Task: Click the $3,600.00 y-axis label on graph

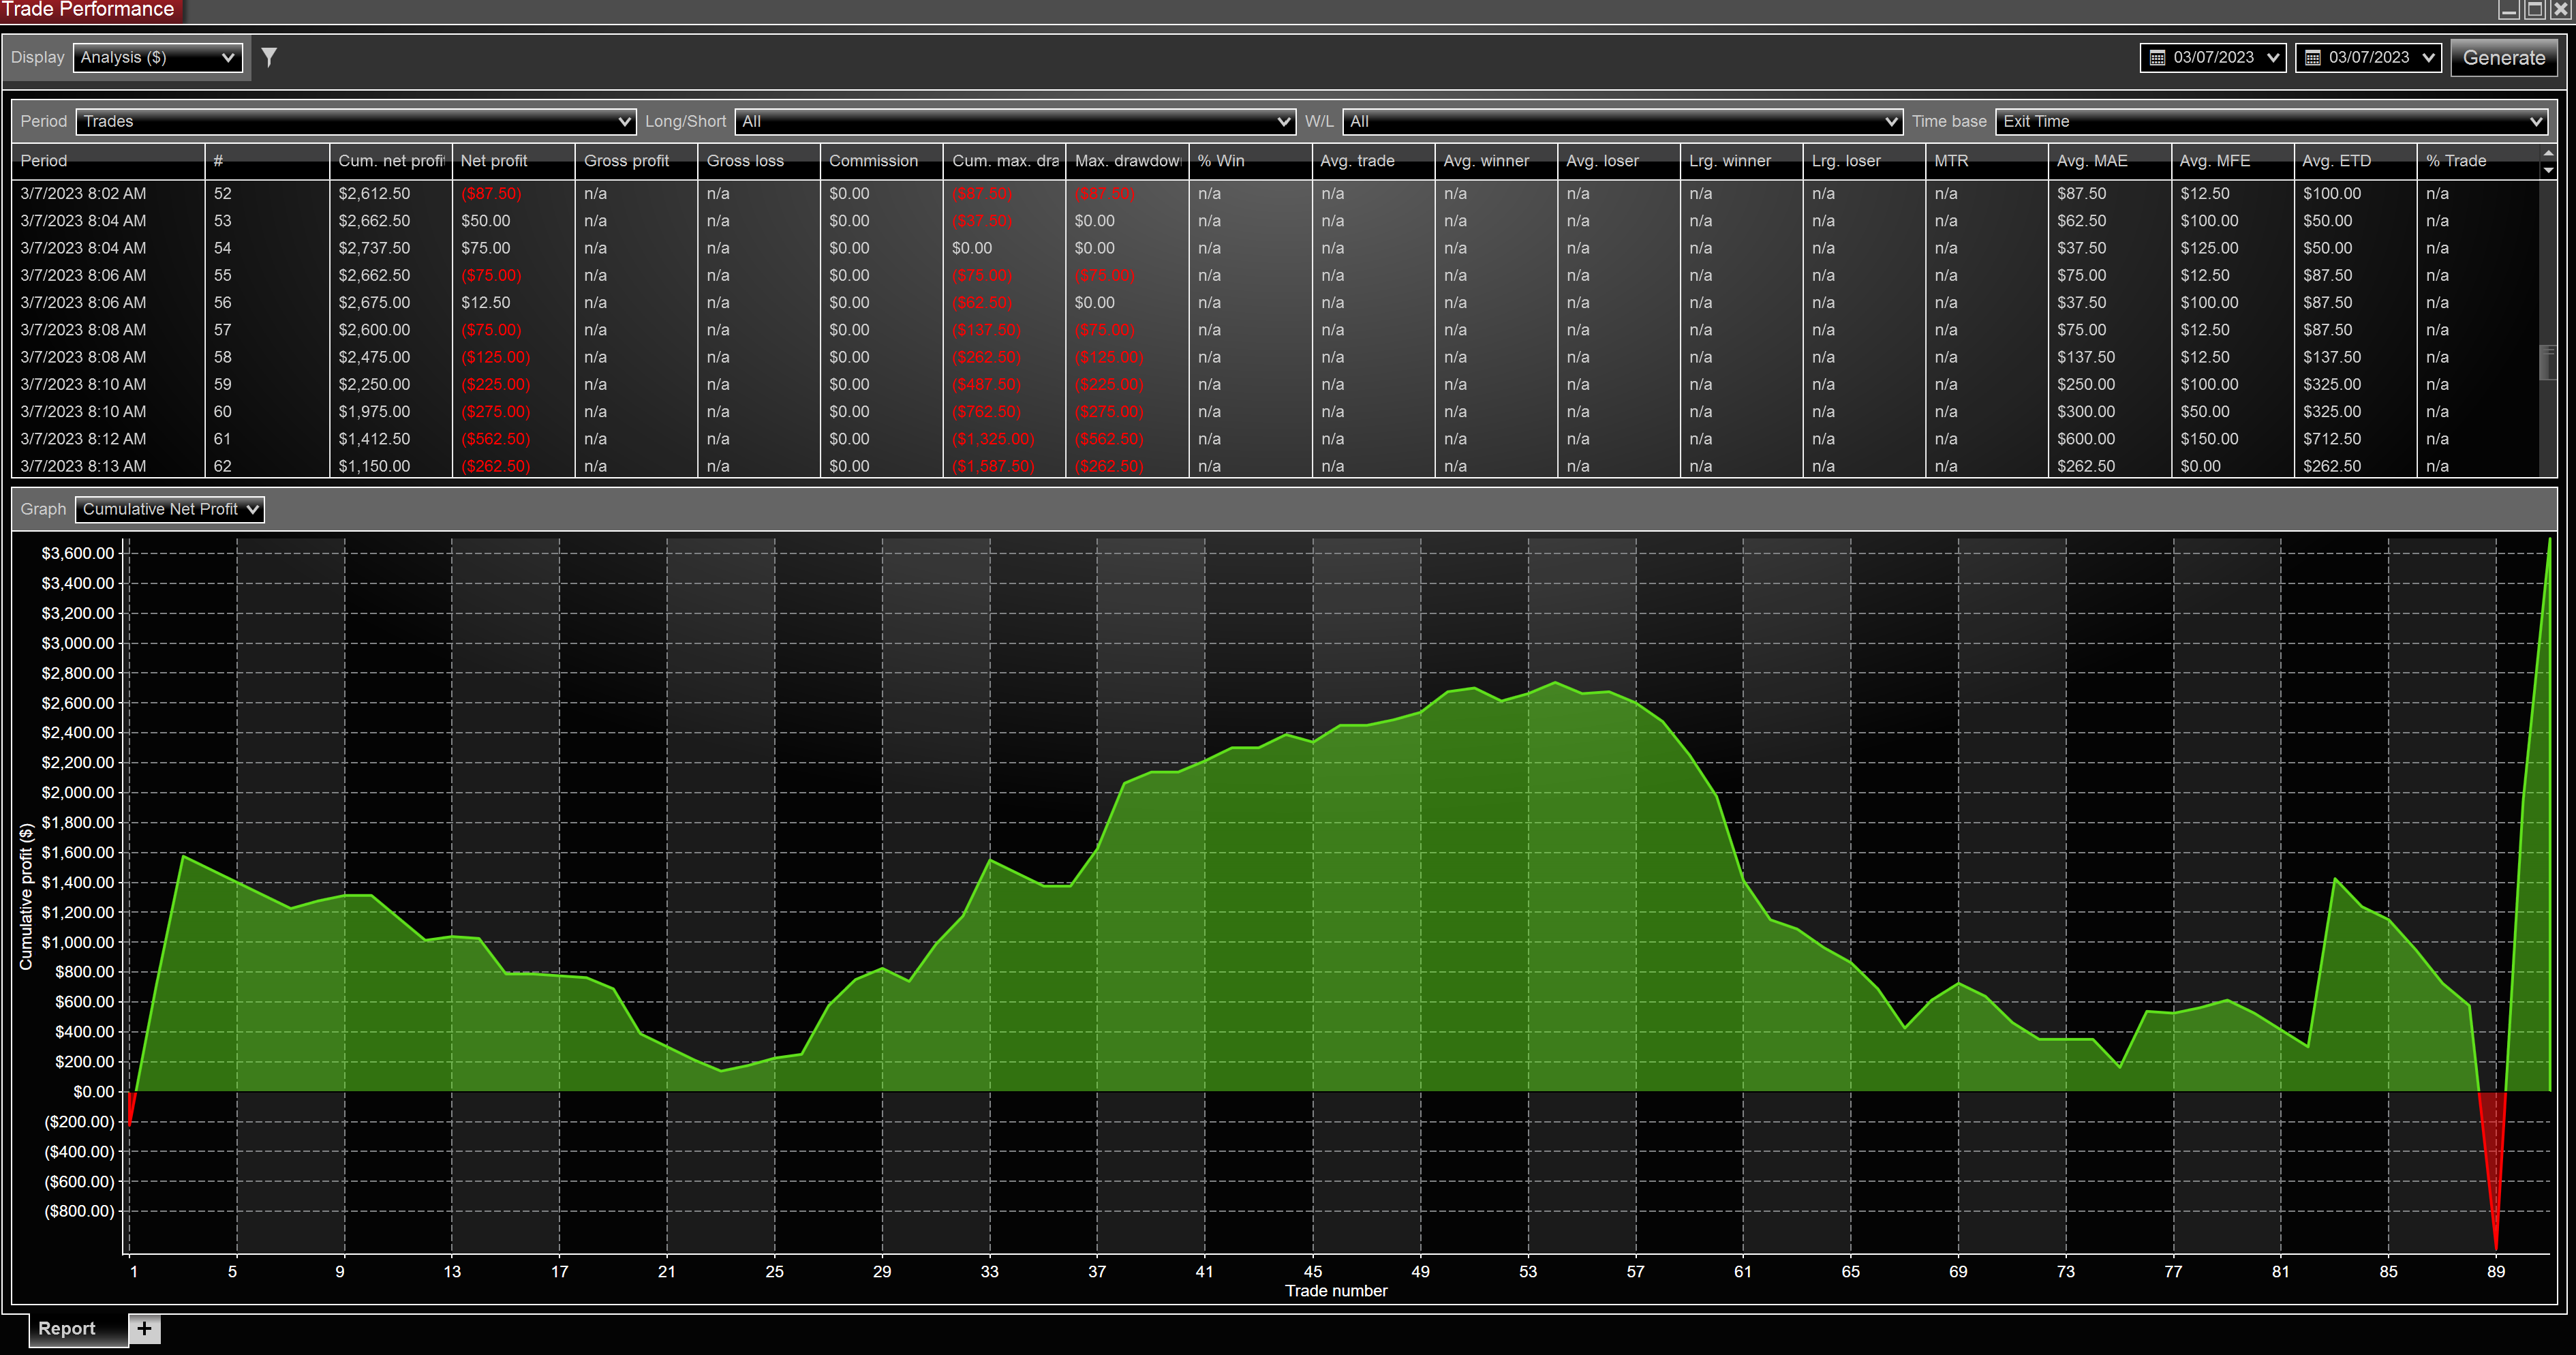Action: [x=78, y=553]
